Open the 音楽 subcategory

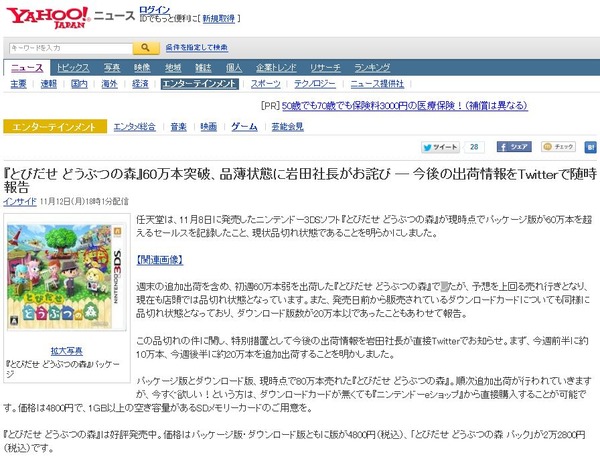click(178, 127)
